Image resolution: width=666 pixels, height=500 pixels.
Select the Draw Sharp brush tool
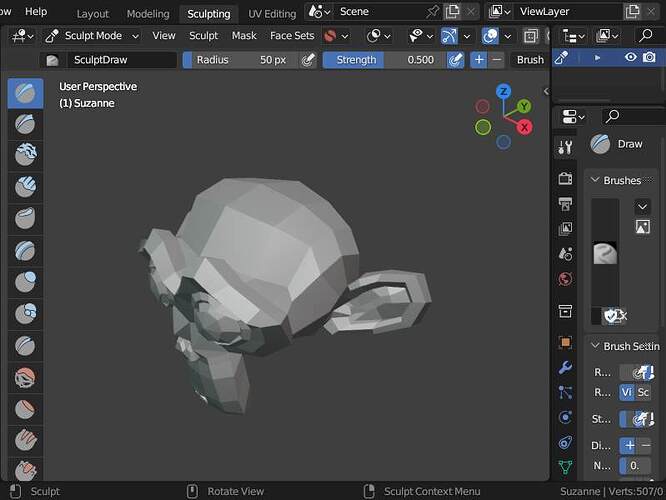coord(25,124)
